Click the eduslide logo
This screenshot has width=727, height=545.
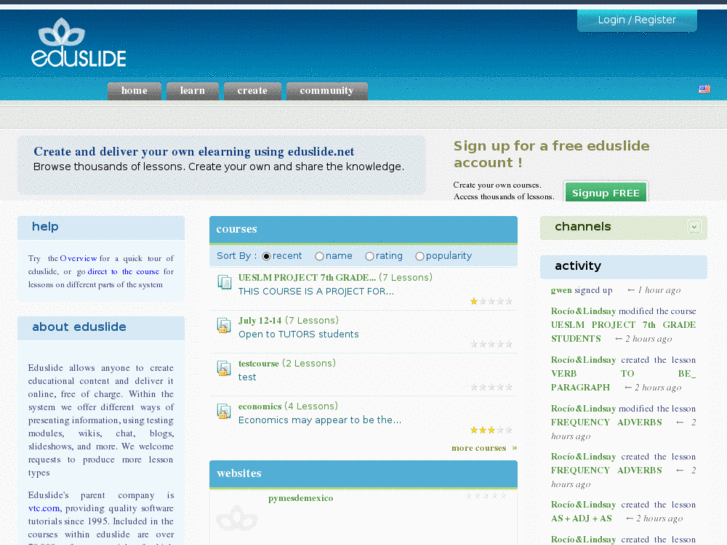[x=78, y=43]
